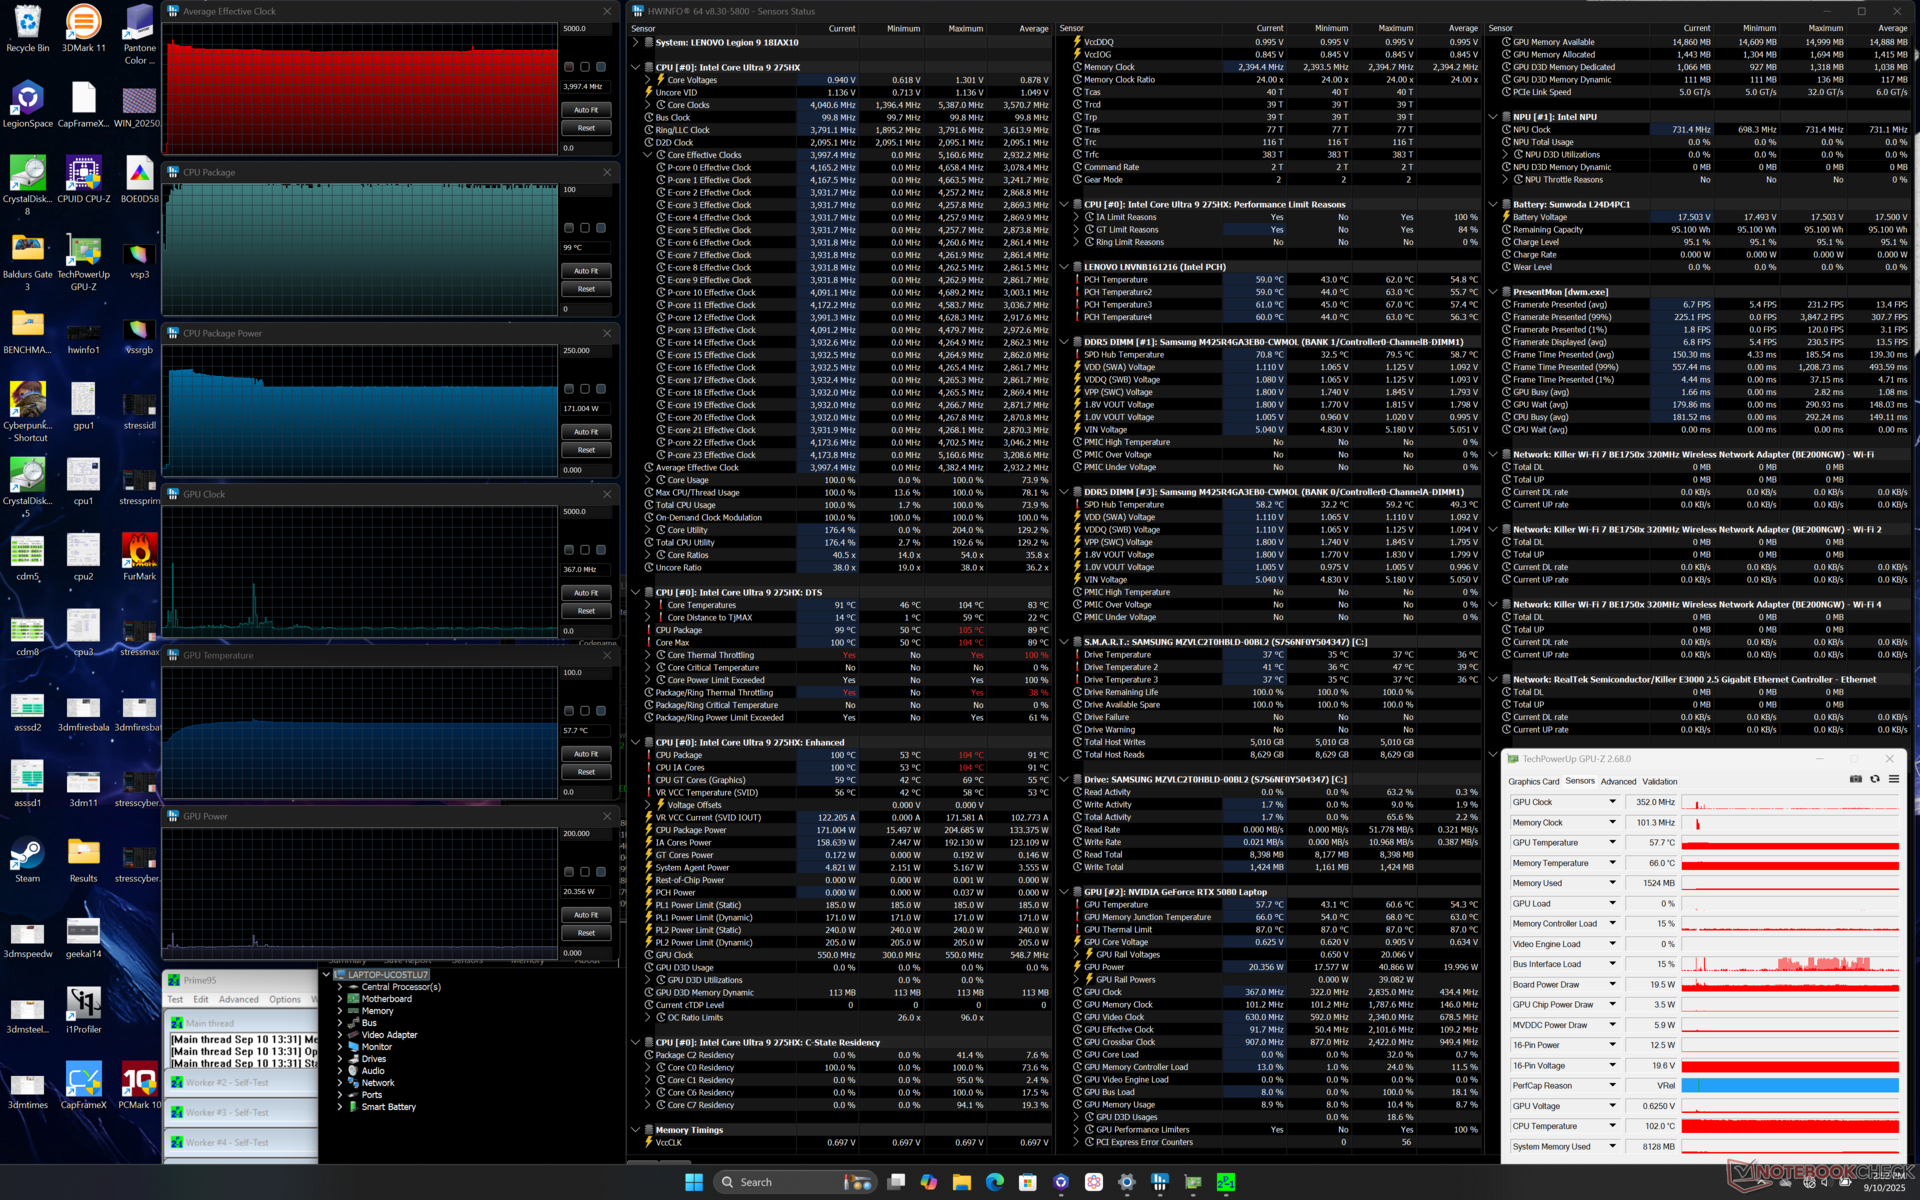The width and height of the screenshot is (1920, 1200).
Task: Collapse the CPU DTS sensor group
Action: (x=635, y=592)
